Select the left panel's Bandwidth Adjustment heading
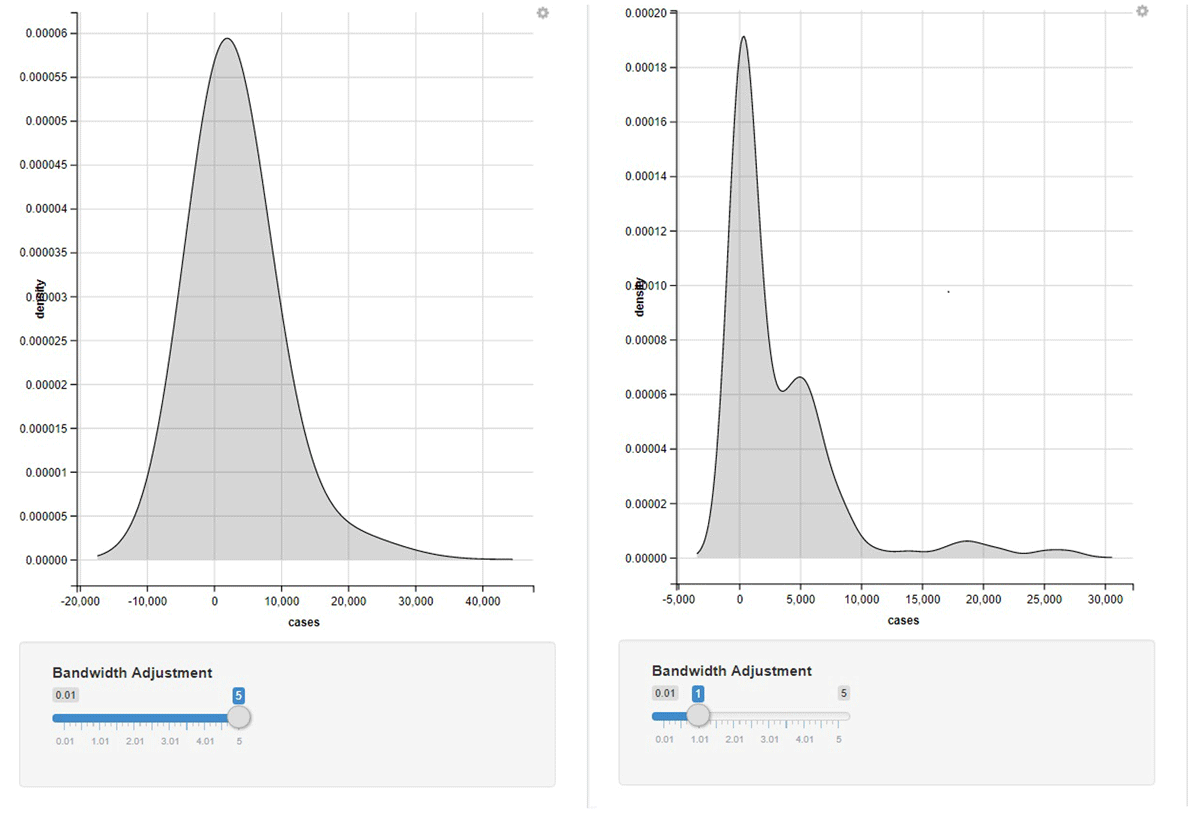The height and width of the screenshot is (815, 1200). (x=132, y=673)
